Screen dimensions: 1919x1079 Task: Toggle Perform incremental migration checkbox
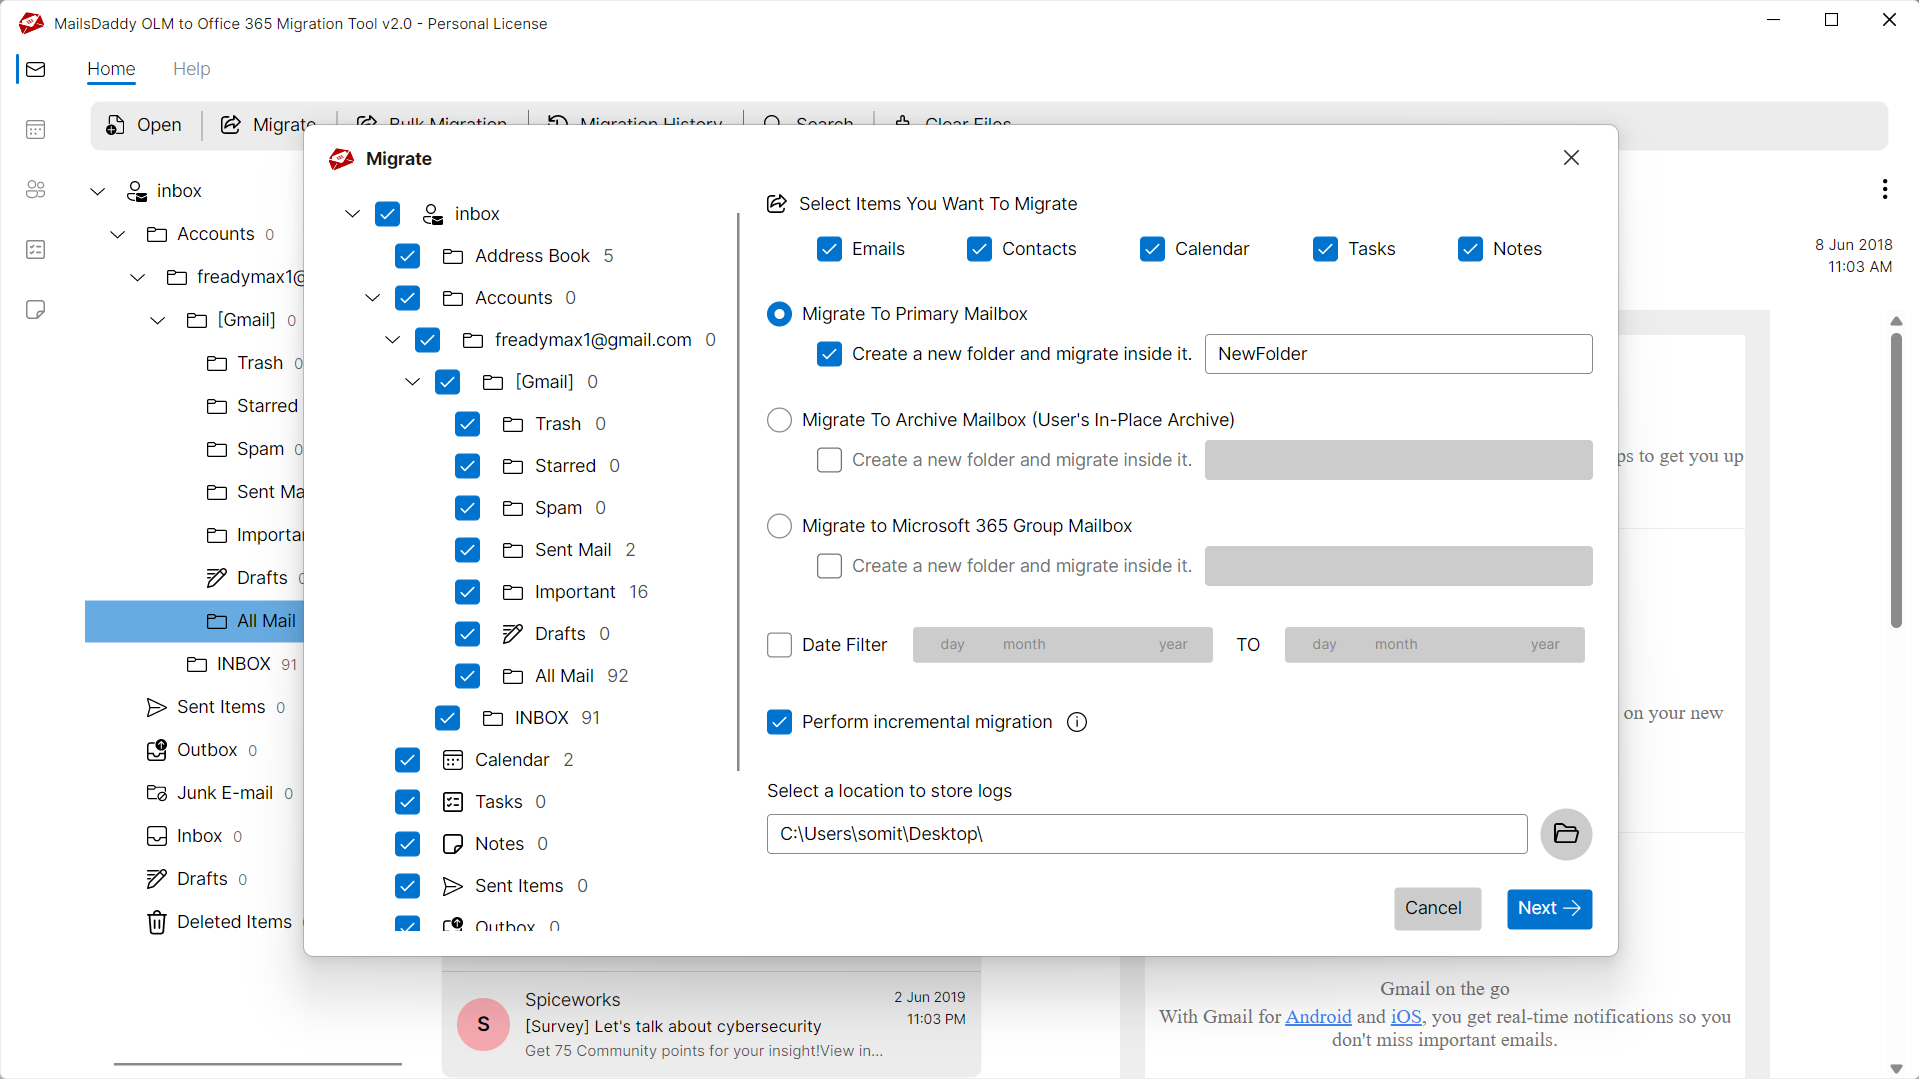[779, 722]
